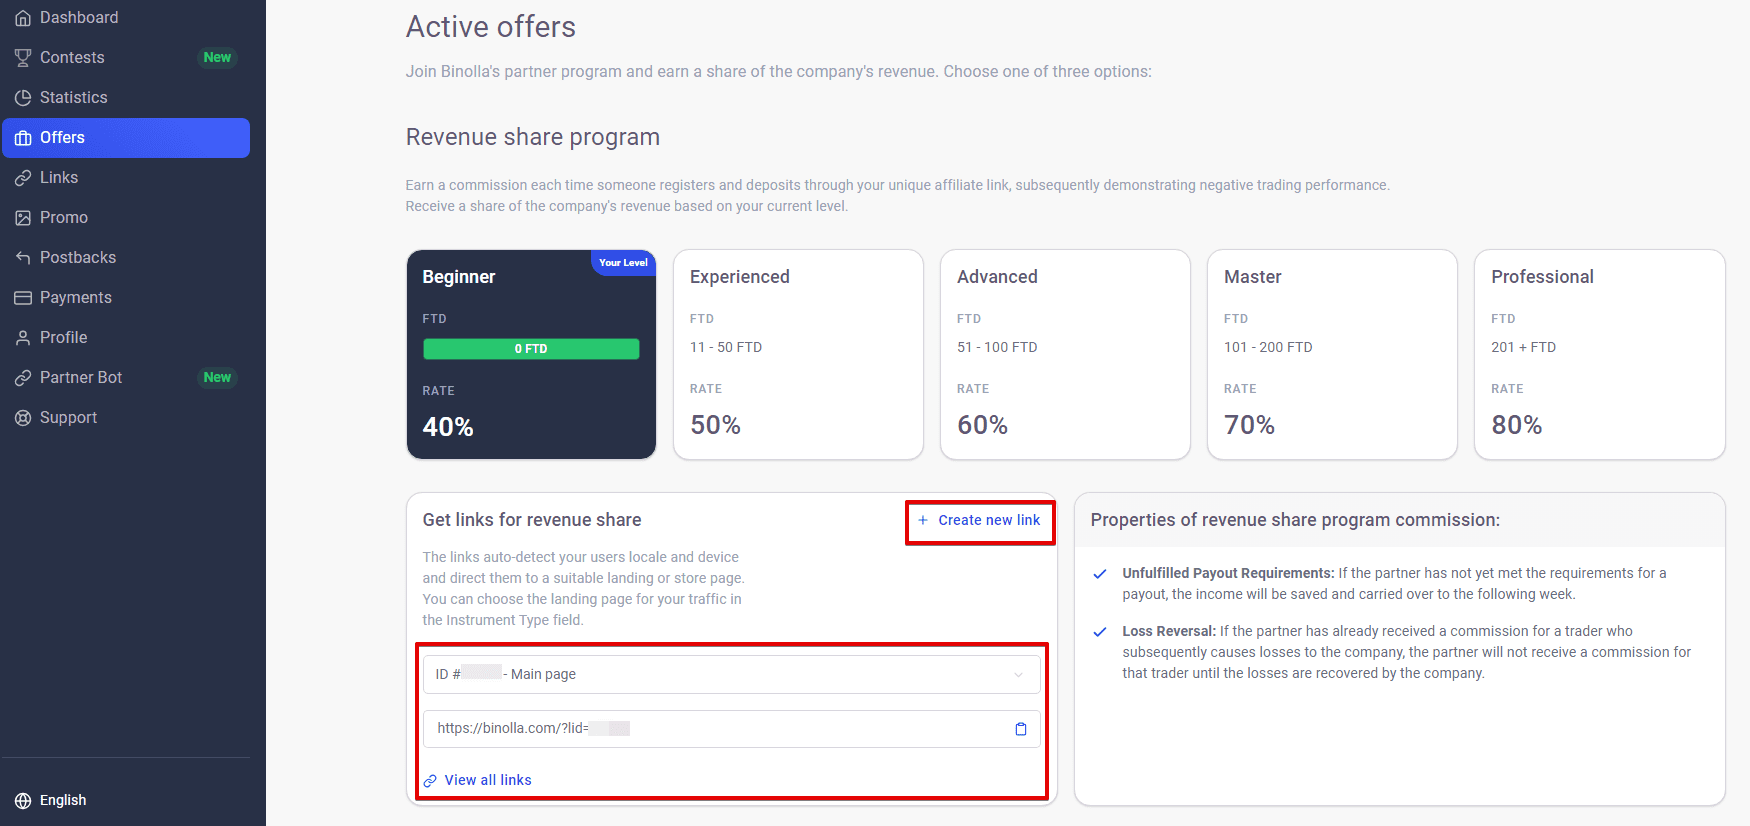
Task: Click the 70% rate value
Action: click(x=1250, y=426)
